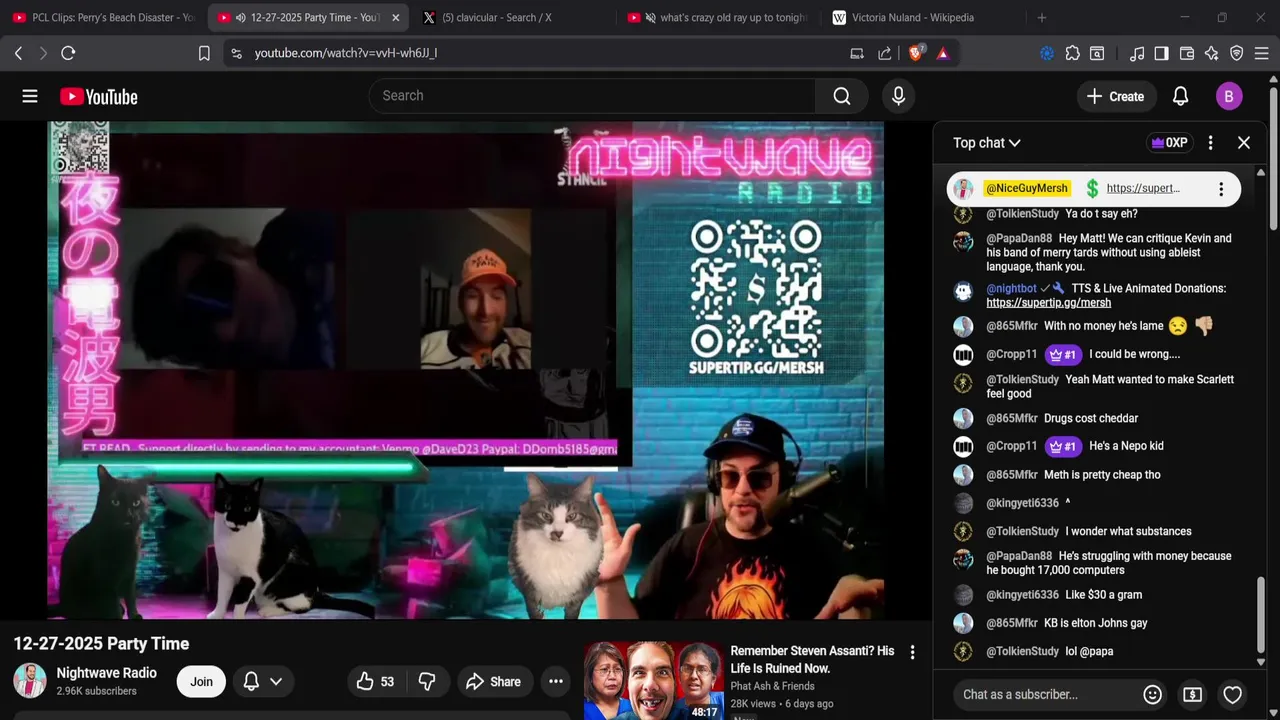Open the pinned https://supert... link
Image resolution: width=1280 pixels, height=720 pixels.
point(1143,188)
